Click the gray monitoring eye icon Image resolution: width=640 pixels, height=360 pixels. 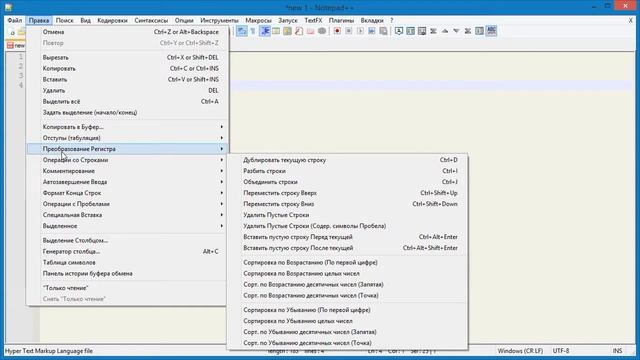pos(322,31)
